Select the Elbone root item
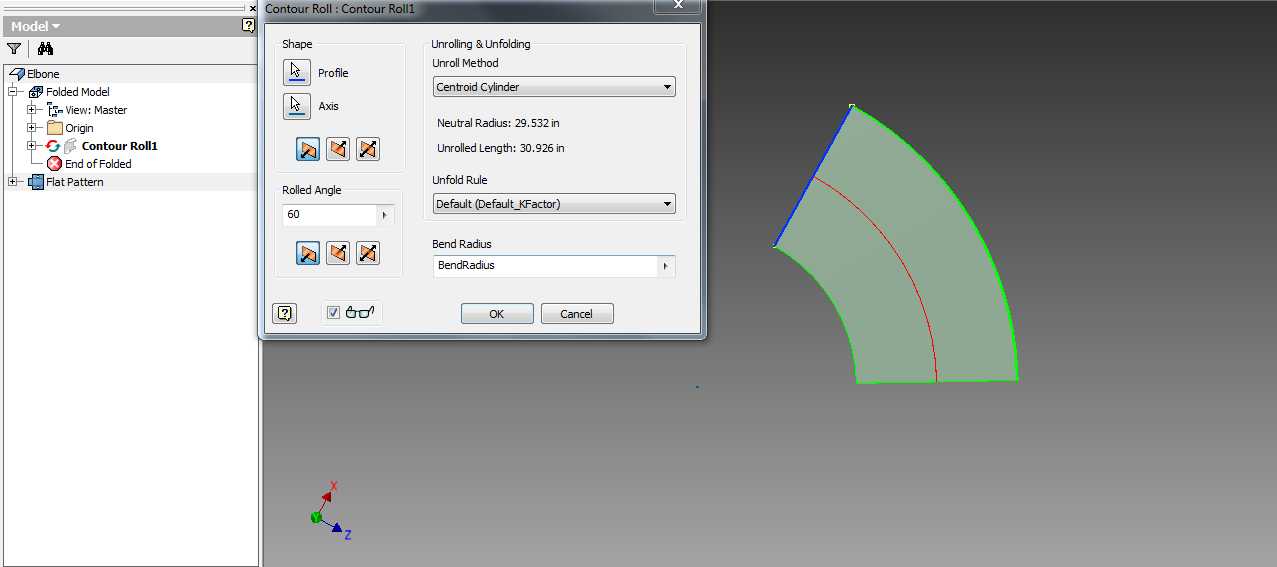Screen dimensions: 1277x567 [x=43, y=74]
